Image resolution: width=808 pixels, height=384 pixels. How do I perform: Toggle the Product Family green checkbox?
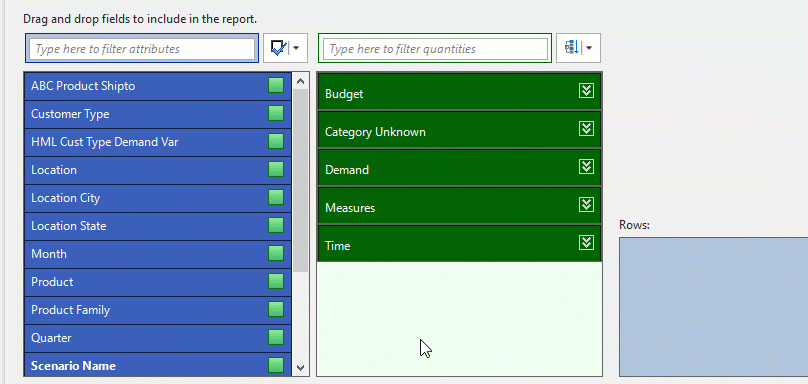point(276,309)
